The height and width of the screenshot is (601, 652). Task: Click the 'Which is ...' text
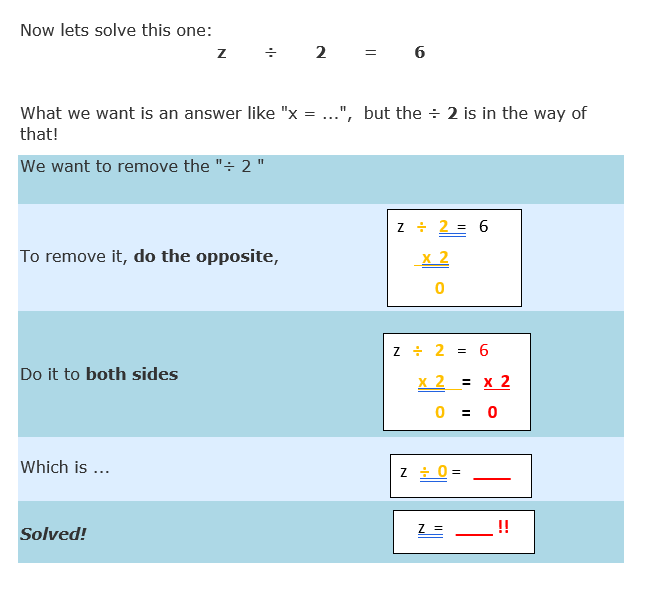[65, 467]
